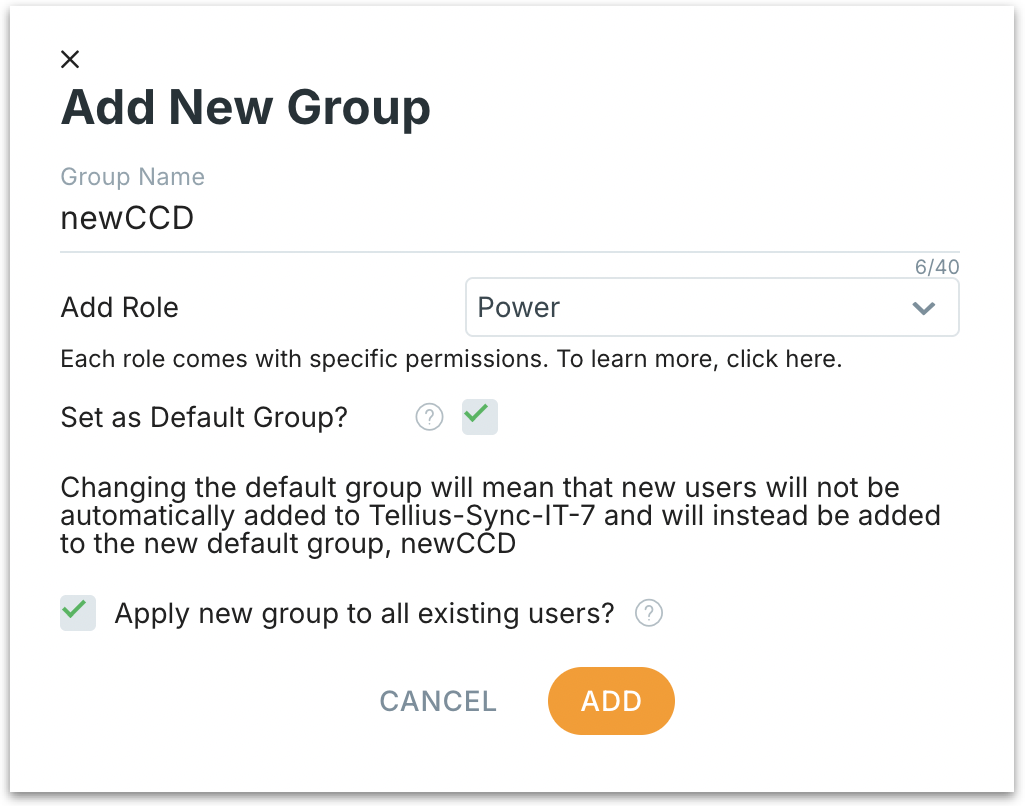Uncheck the Set as Default Group checkbox
This screenshot has height=806, width=1025.
tap(479, 417)
